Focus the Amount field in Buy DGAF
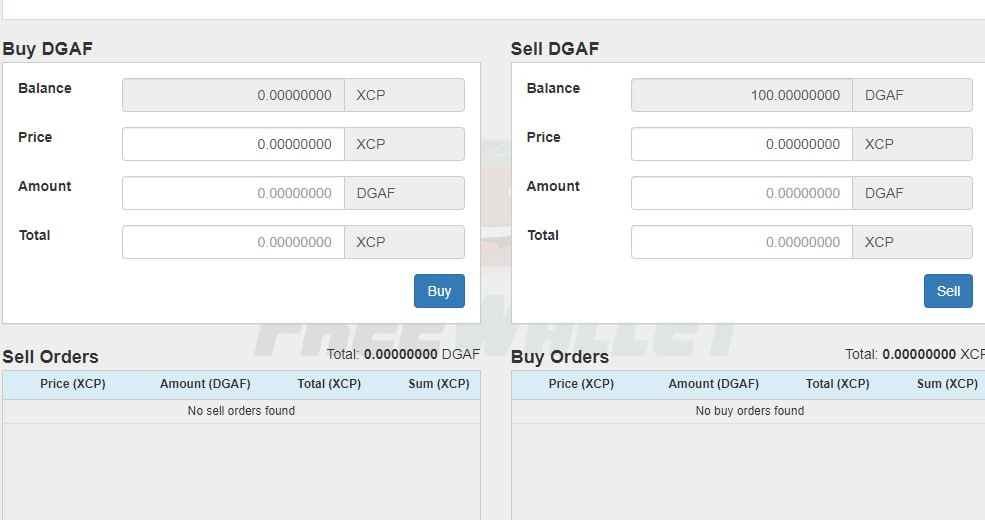This screenshot has height=520, width=985. (234, 193)
